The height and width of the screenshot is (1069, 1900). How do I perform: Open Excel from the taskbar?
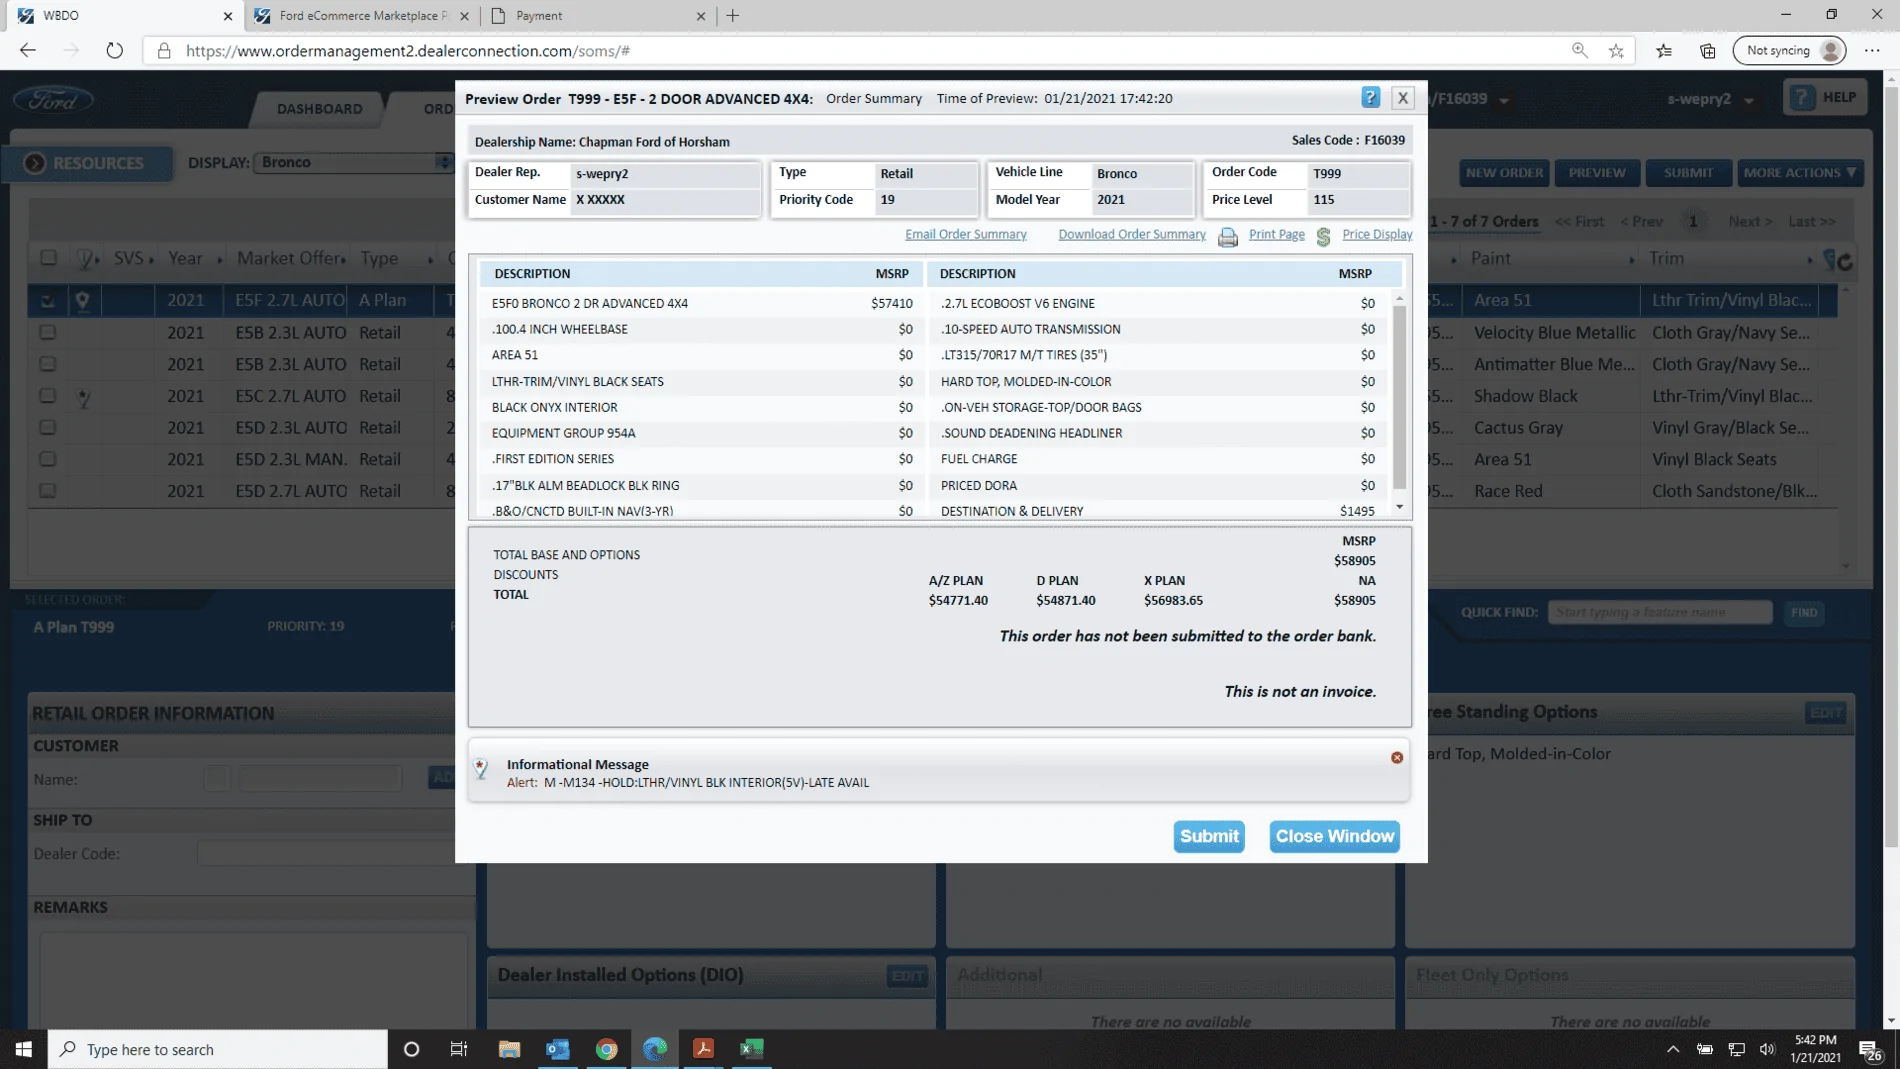point(751,1048)
